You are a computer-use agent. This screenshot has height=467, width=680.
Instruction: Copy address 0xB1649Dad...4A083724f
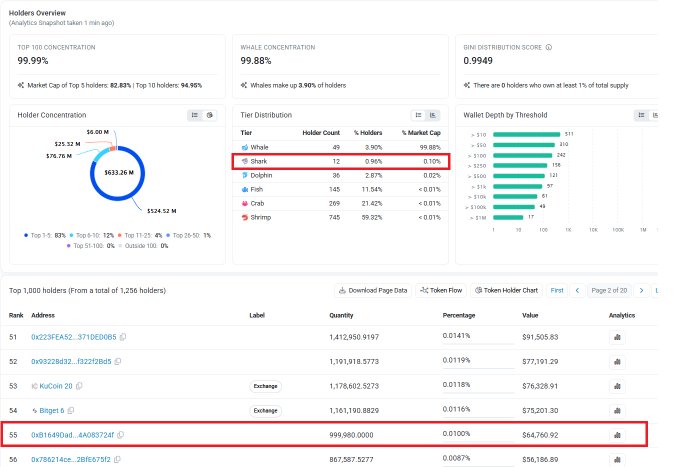[x=121, y=435]
